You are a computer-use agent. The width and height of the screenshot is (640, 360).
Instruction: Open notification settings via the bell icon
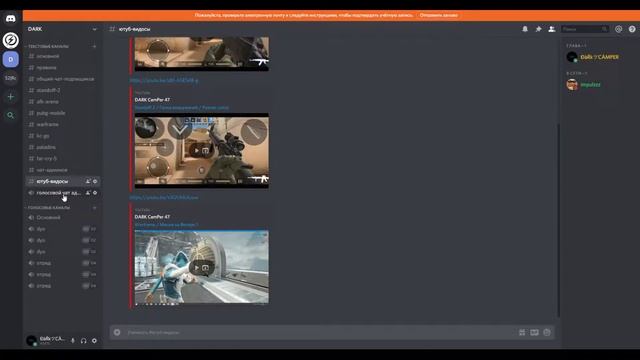click(525, 29)
